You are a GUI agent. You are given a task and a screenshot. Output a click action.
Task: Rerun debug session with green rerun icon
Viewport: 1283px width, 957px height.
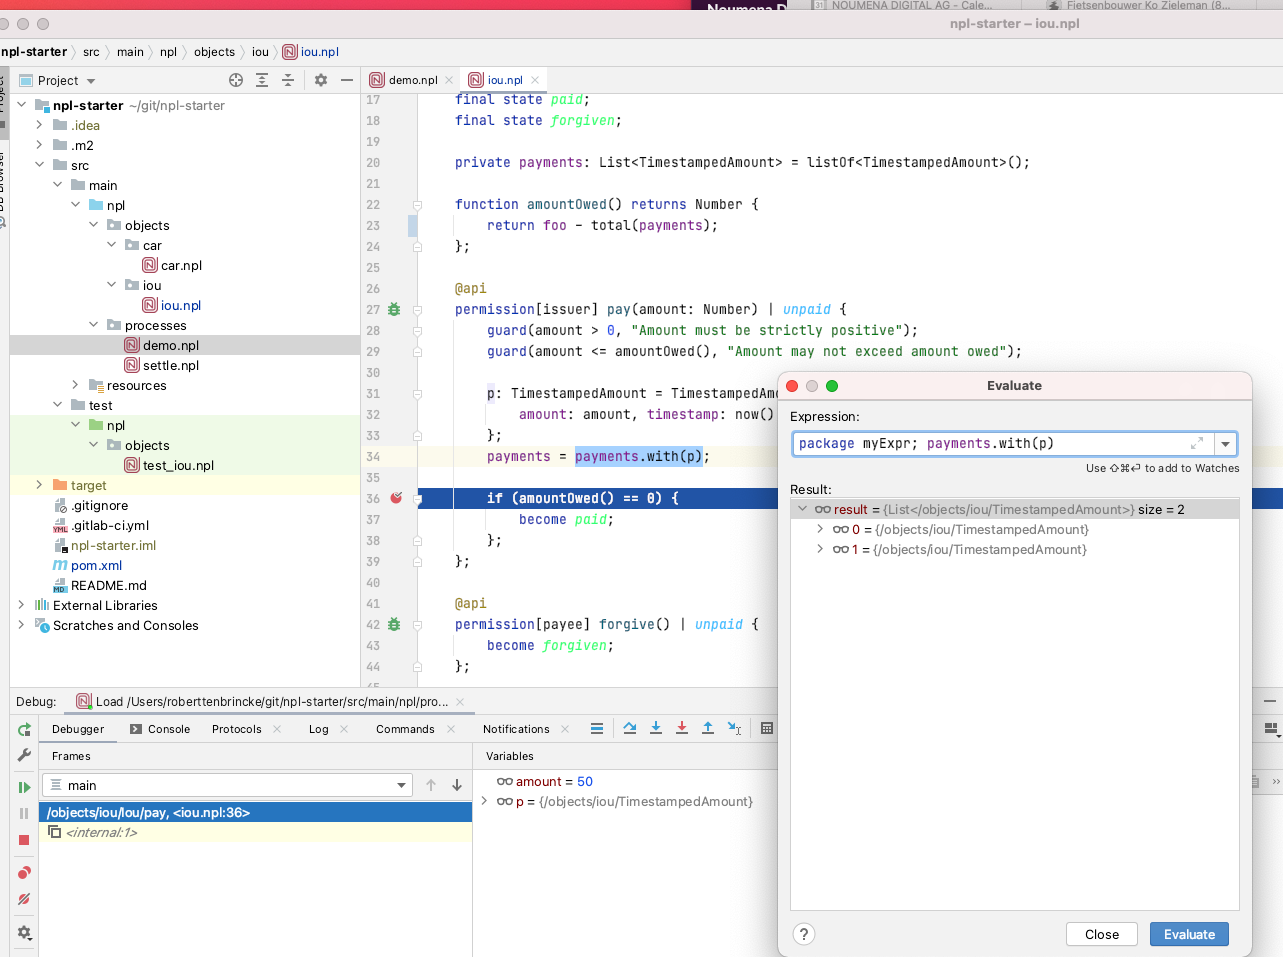pyautogui.click(x=24, y=730)
